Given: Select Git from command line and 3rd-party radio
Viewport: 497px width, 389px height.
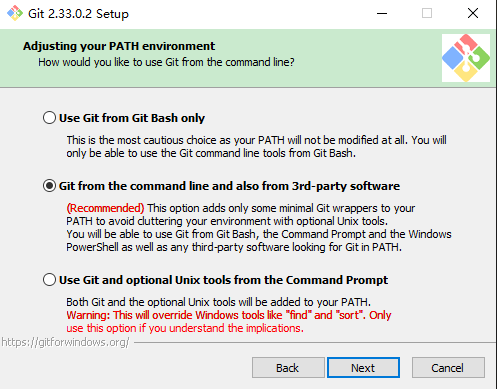Looking at the screenshot, I should click(x=49, y=186).
